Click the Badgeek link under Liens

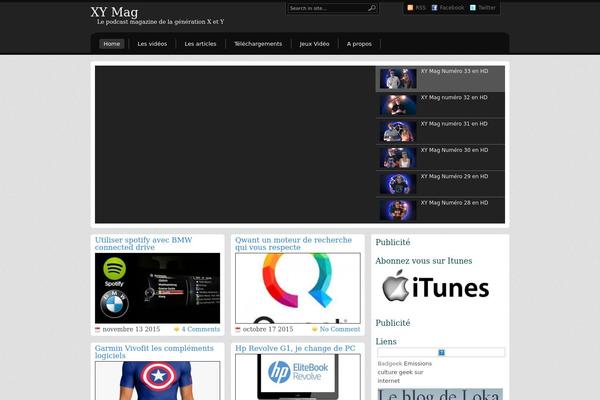click(390, 364)
